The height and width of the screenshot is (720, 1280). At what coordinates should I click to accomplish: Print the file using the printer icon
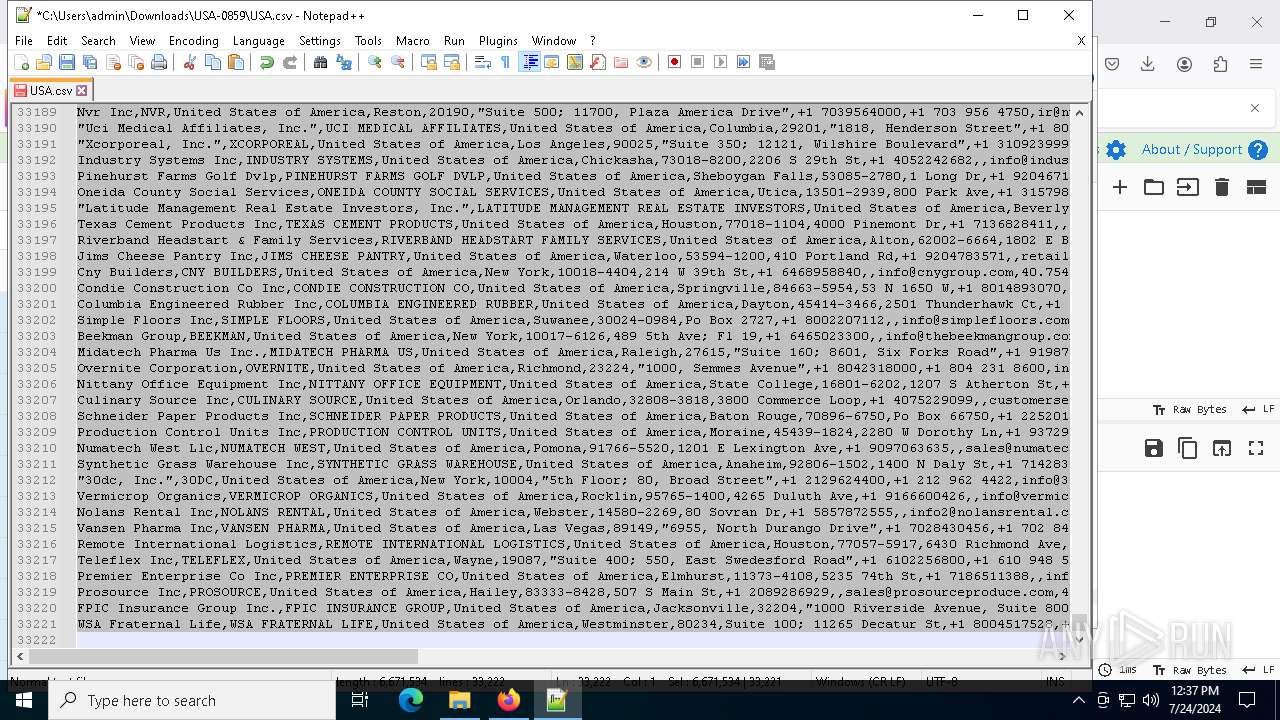159,62
